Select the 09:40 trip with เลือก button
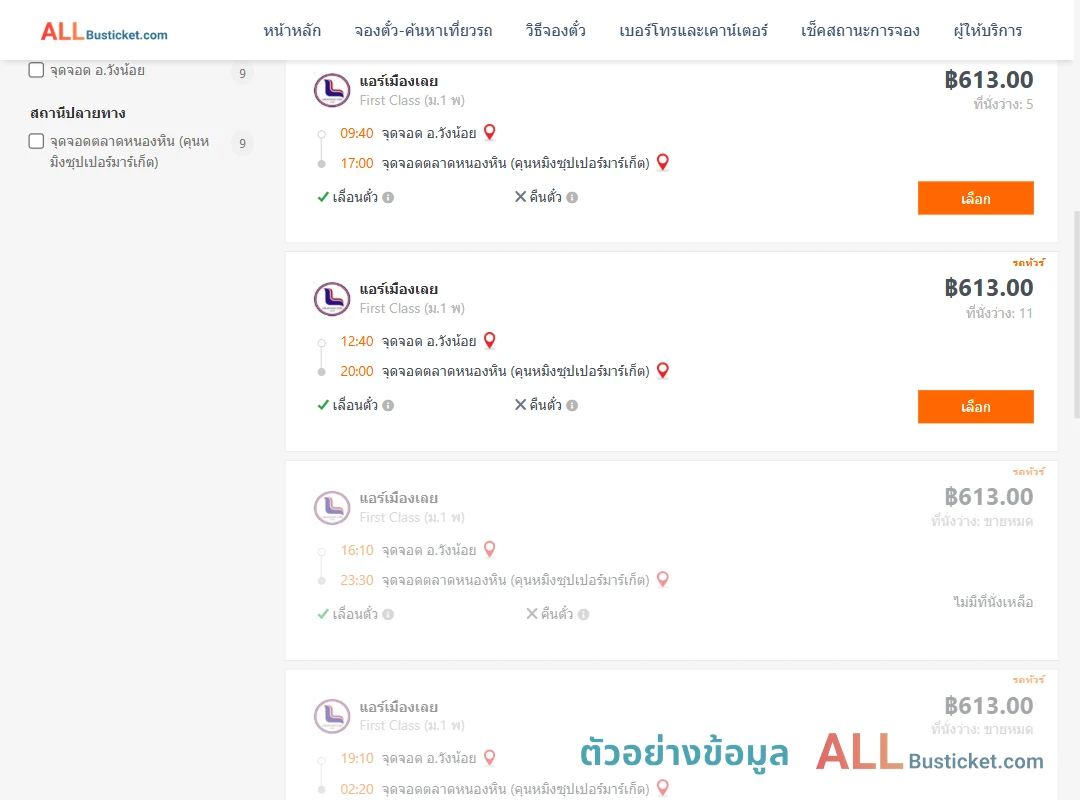The image size is (1080, 800). pyautogui.click(x=975, y=198)
